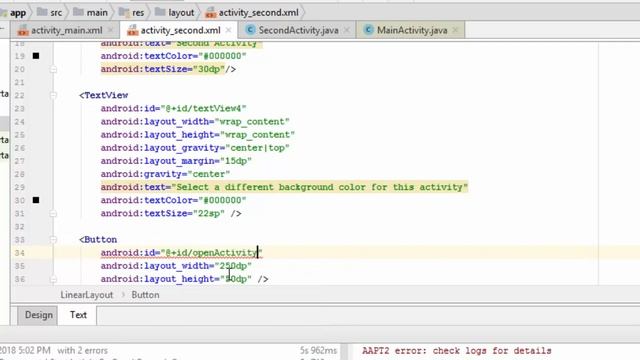The image size is (640, 360).
Task: Click the Java class icon on MainActivity.java tab
Action: 369,30
